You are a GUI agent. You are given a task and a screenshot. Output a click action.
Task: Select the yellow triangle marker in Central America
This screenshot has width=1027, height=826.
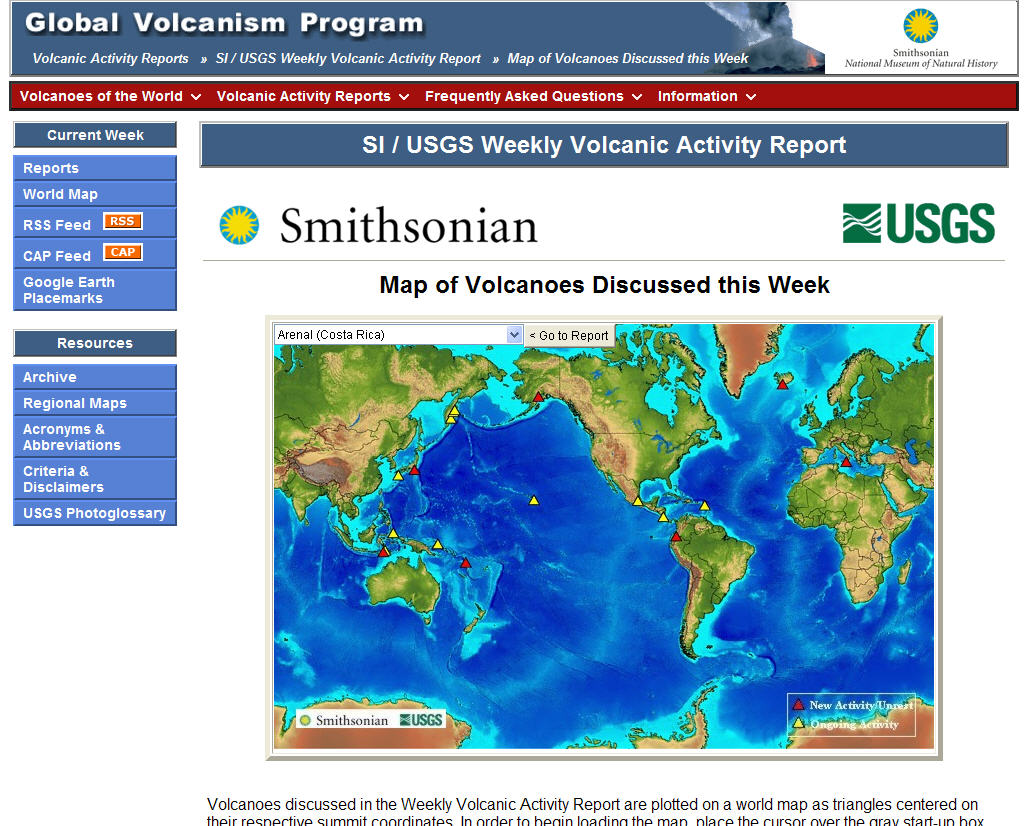pyautogui.click(x=663, y=517)
